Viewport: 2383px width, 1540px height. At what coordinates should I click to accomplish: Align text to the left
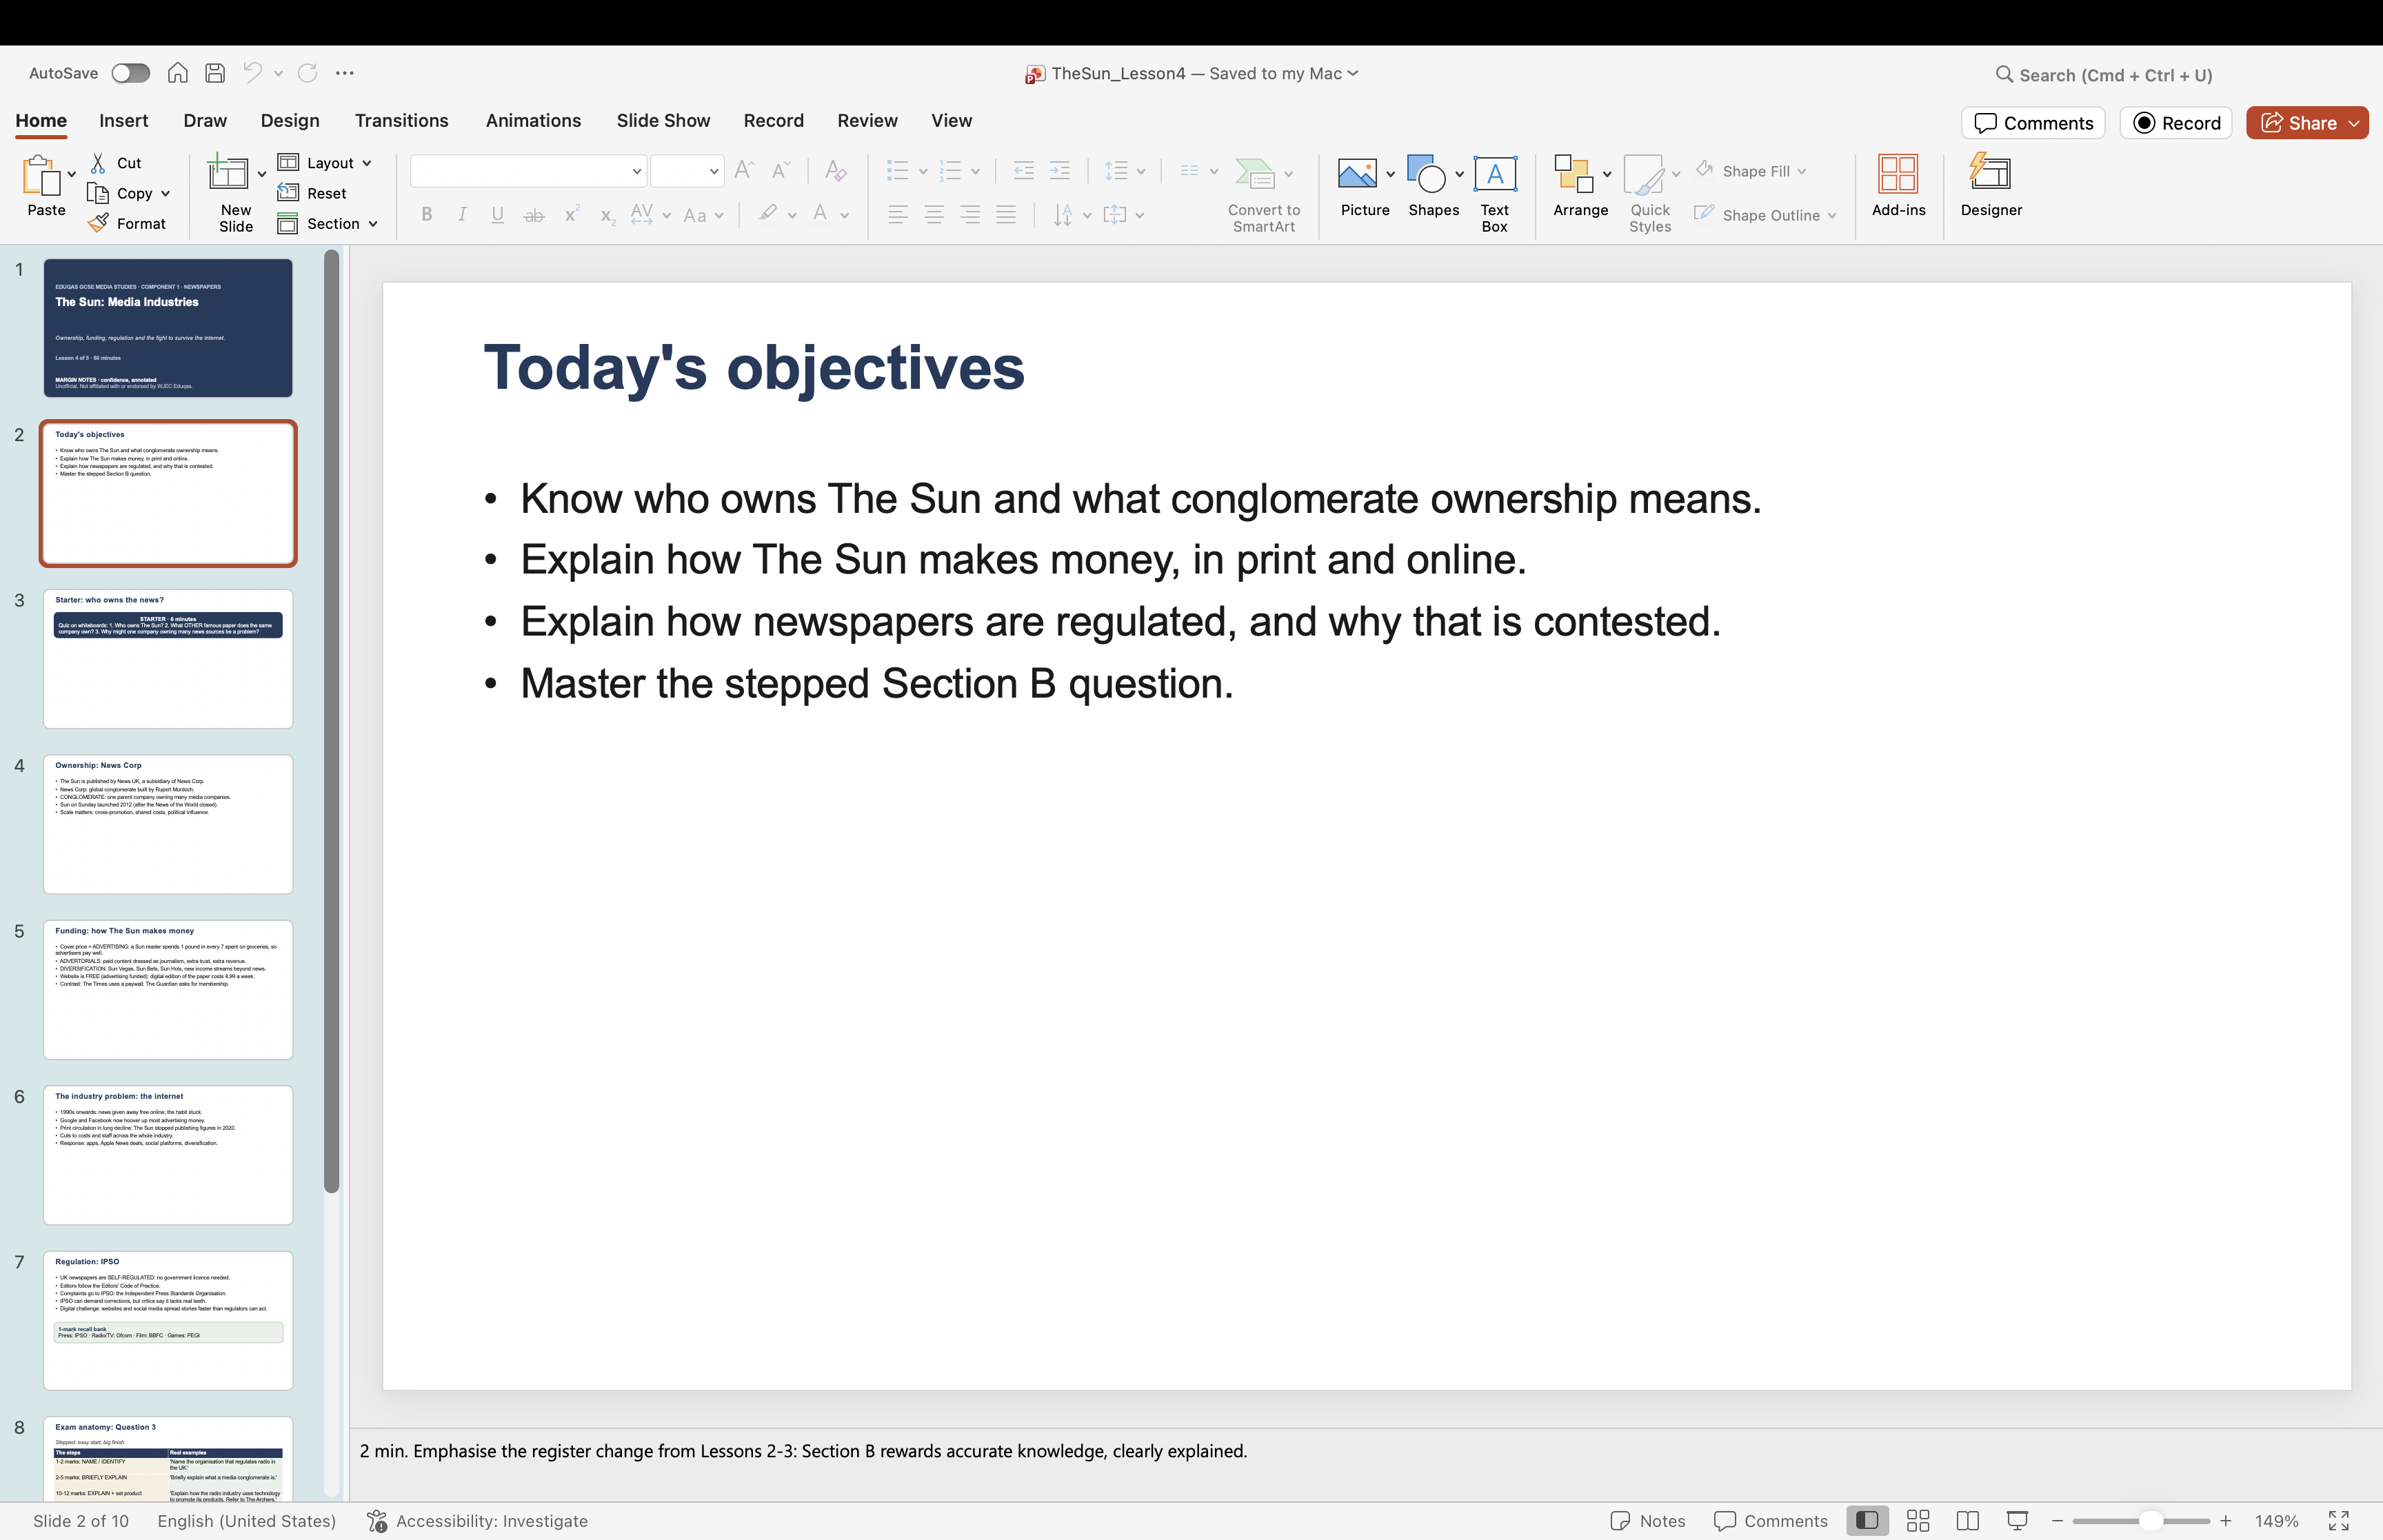point(898,215)
